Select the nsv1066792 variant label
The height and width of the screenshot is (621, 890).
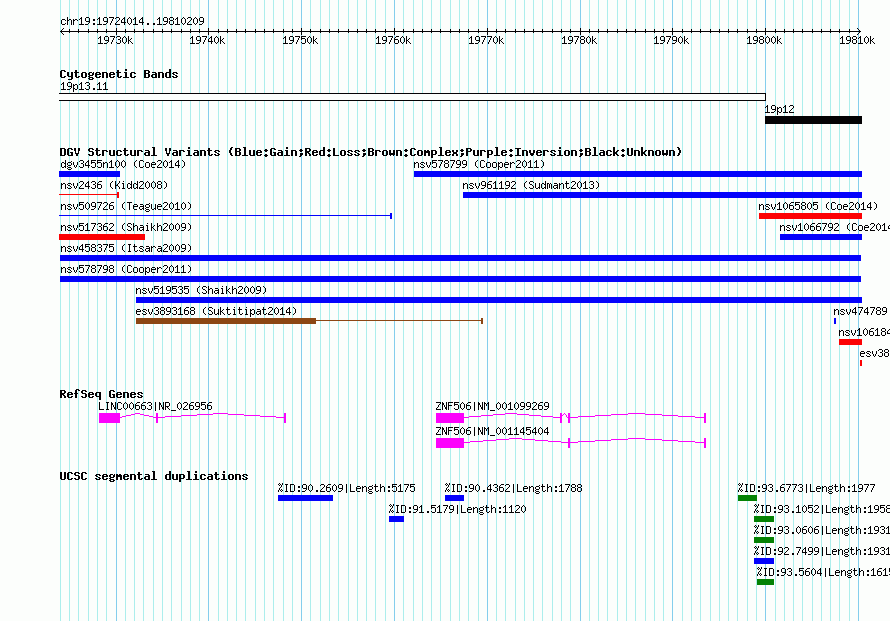click(x=834, y=227)
